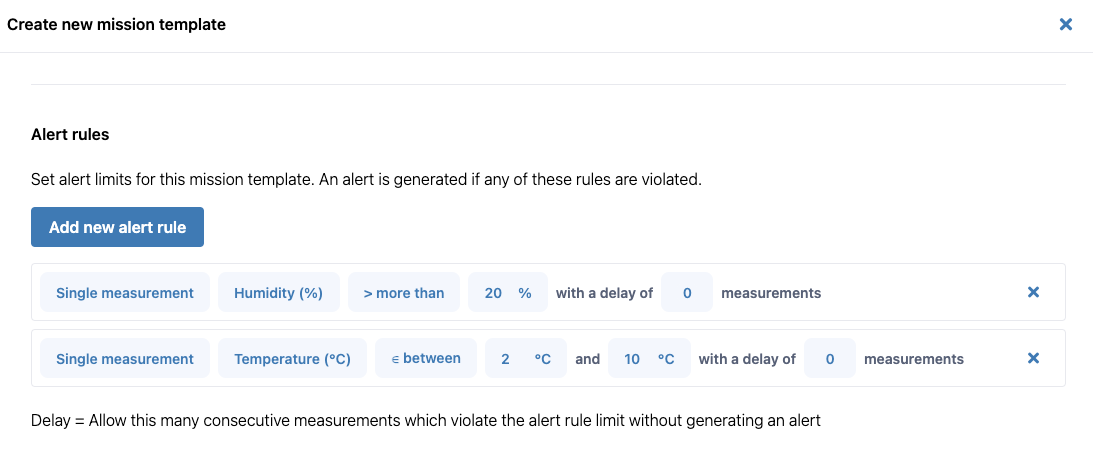The image size is (1093, 473).
Task: Open the Temperature (°C) parameter dropdown
Action: point(292,359)
